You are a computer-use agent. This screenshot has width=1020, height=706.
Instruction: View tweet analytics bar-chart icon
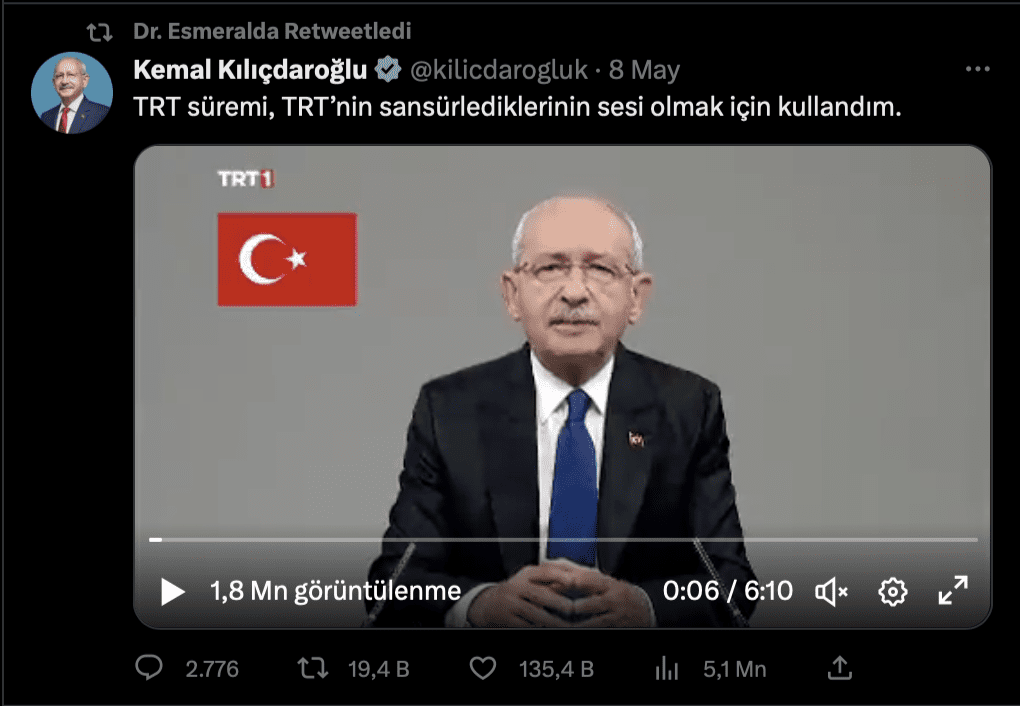[667, 668]
